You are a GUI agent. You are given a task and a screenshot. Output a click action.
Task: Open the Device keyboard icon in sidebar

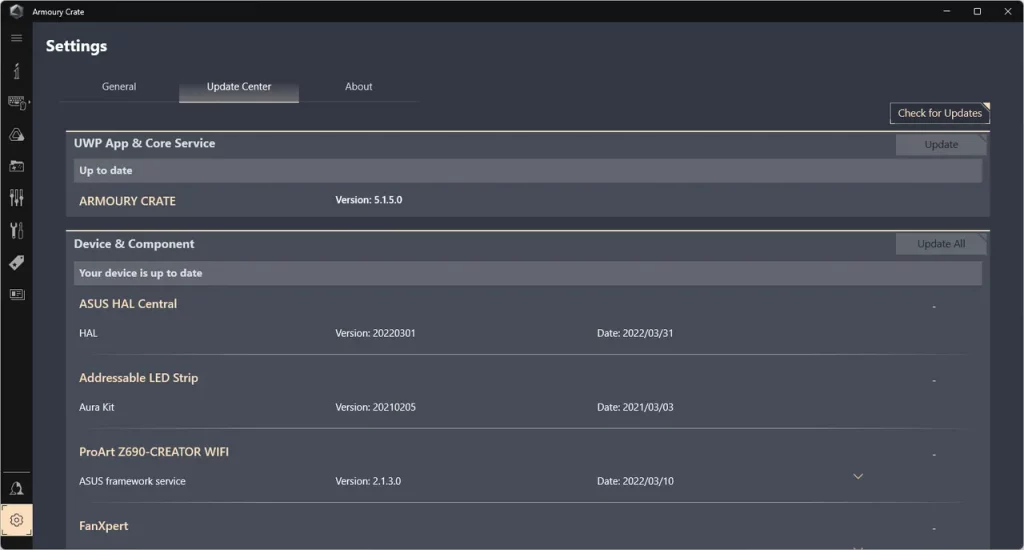point(17,103)
